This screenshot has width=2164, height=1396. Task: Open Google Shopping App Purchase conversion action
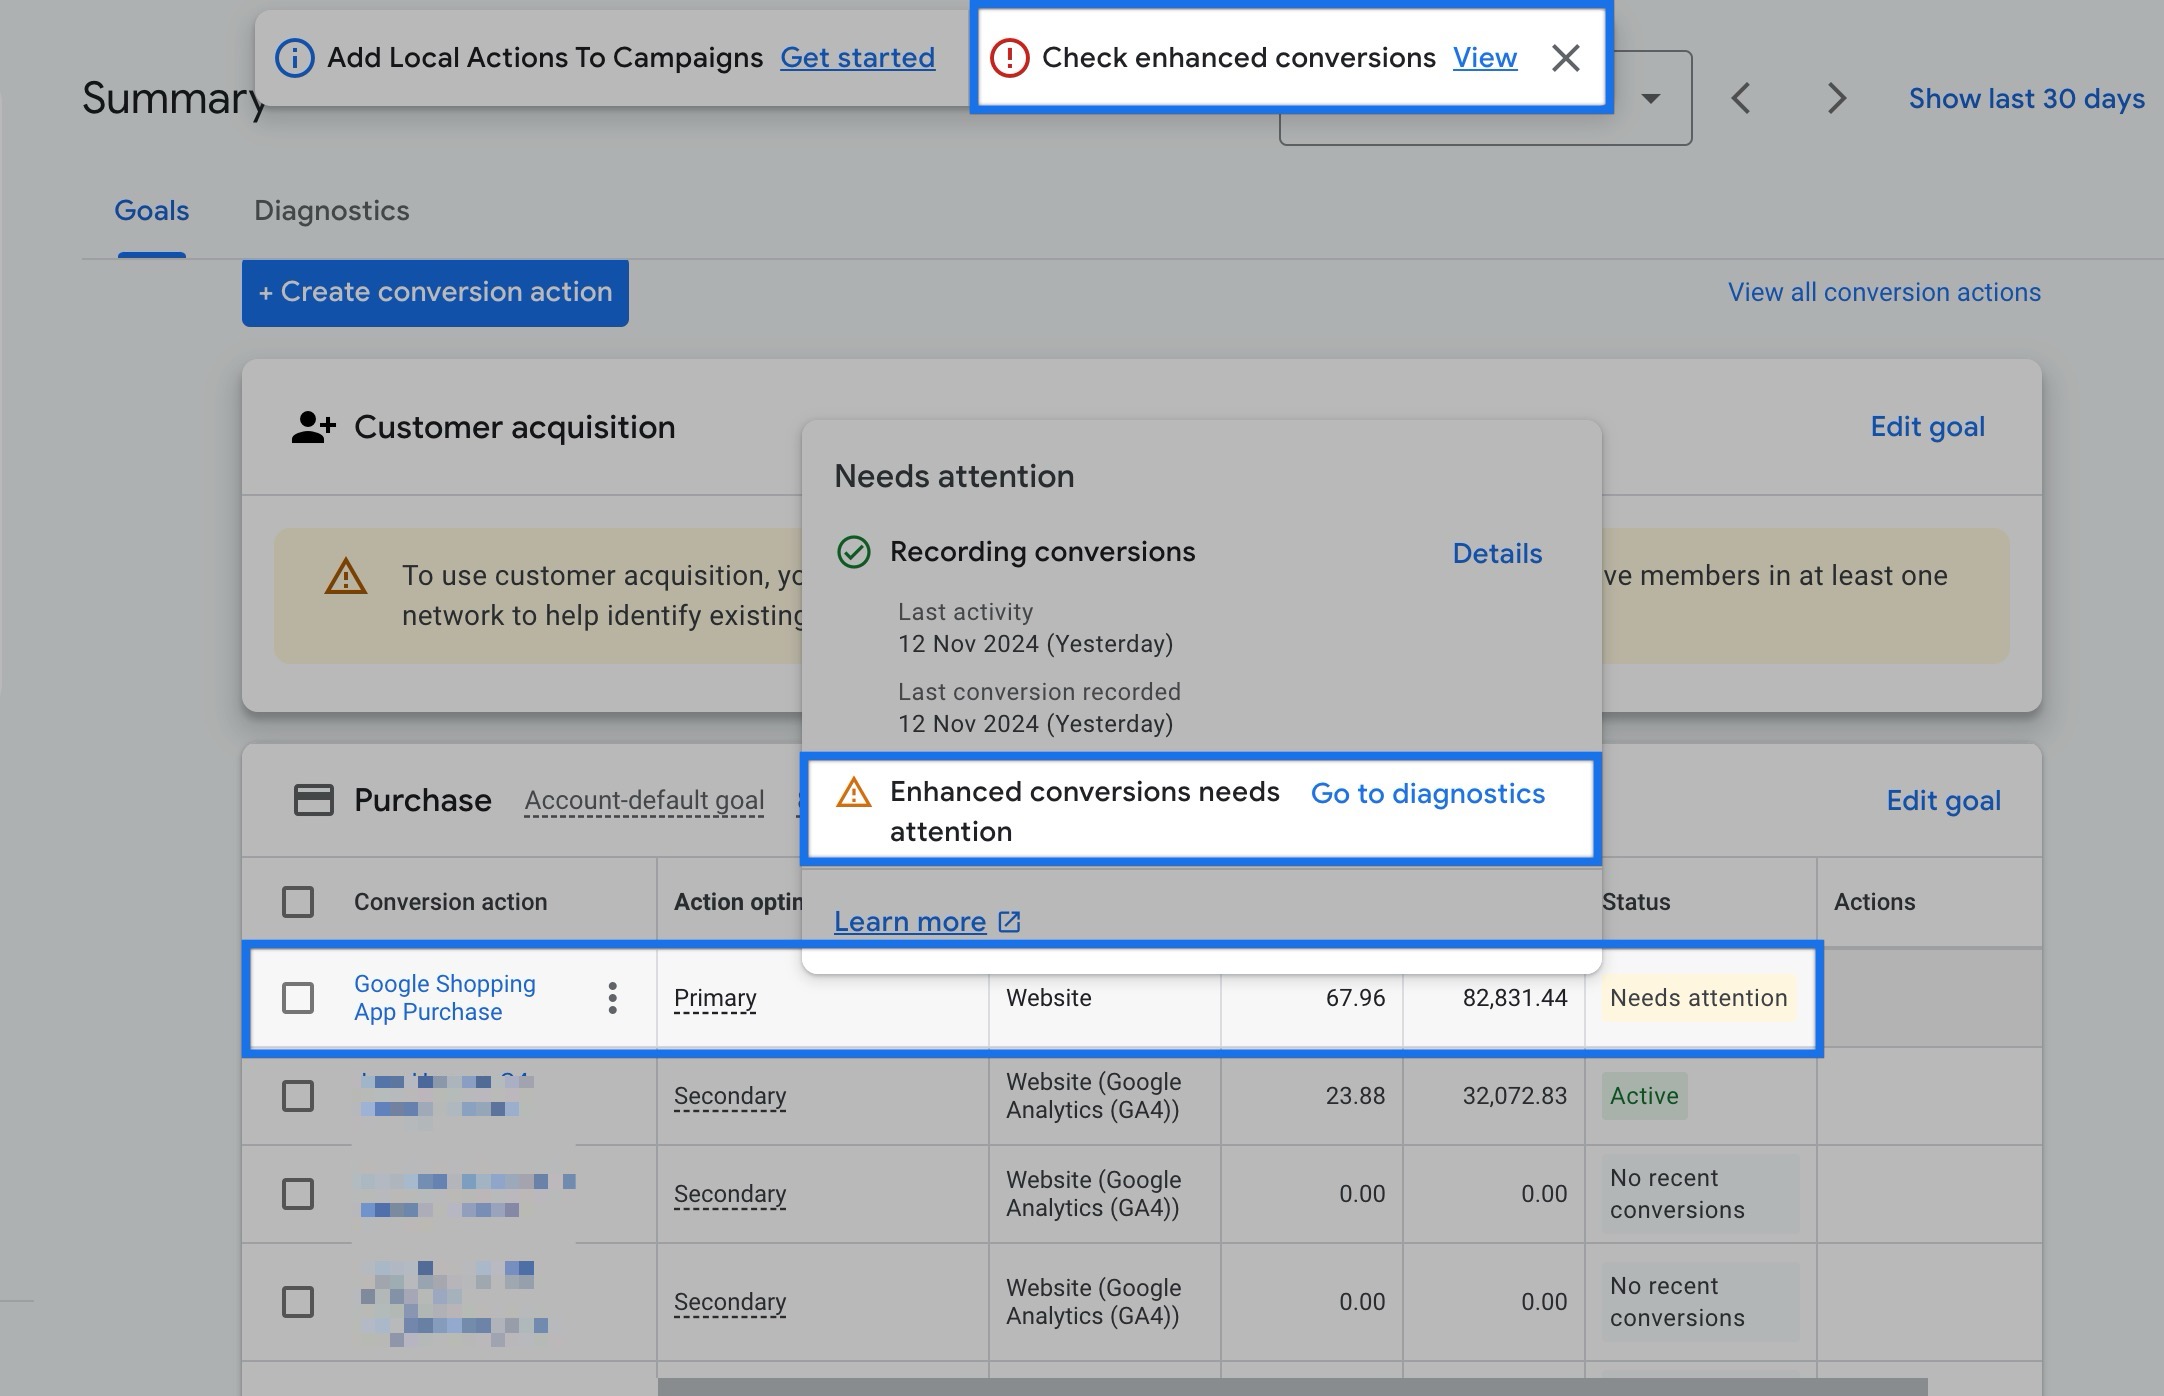point(445,998)
